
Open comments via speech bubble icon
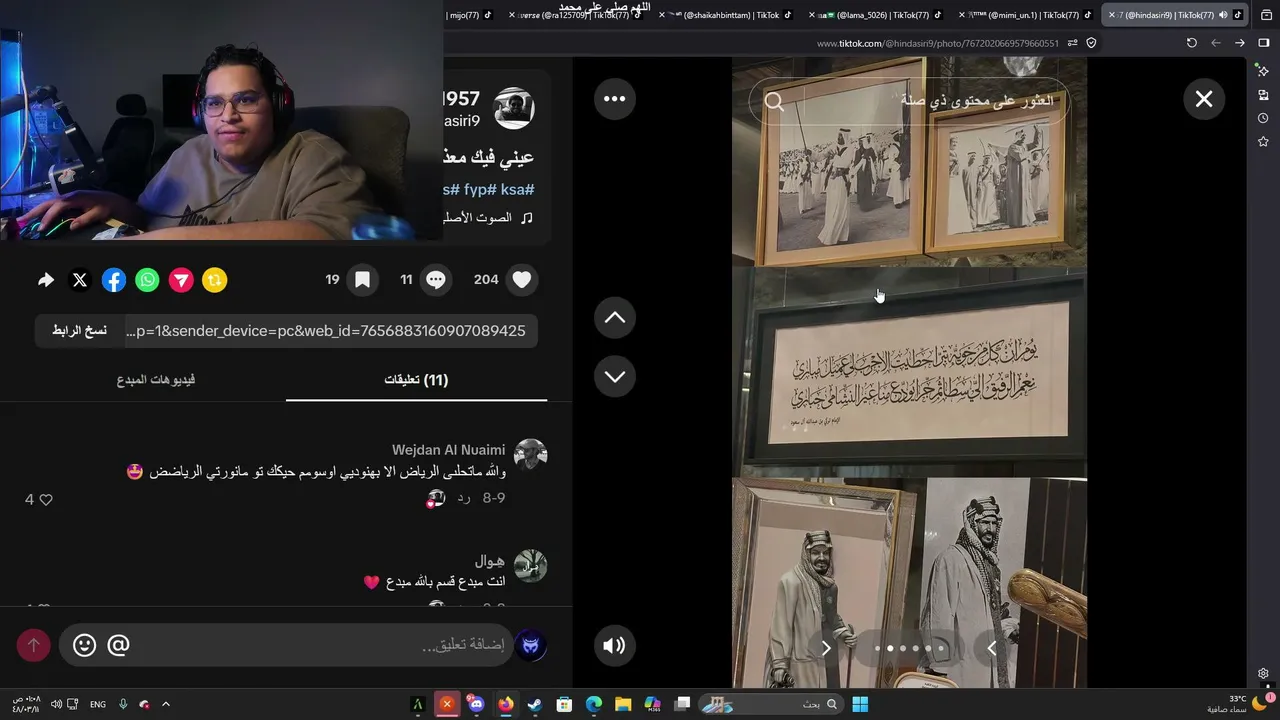(436, 280)
